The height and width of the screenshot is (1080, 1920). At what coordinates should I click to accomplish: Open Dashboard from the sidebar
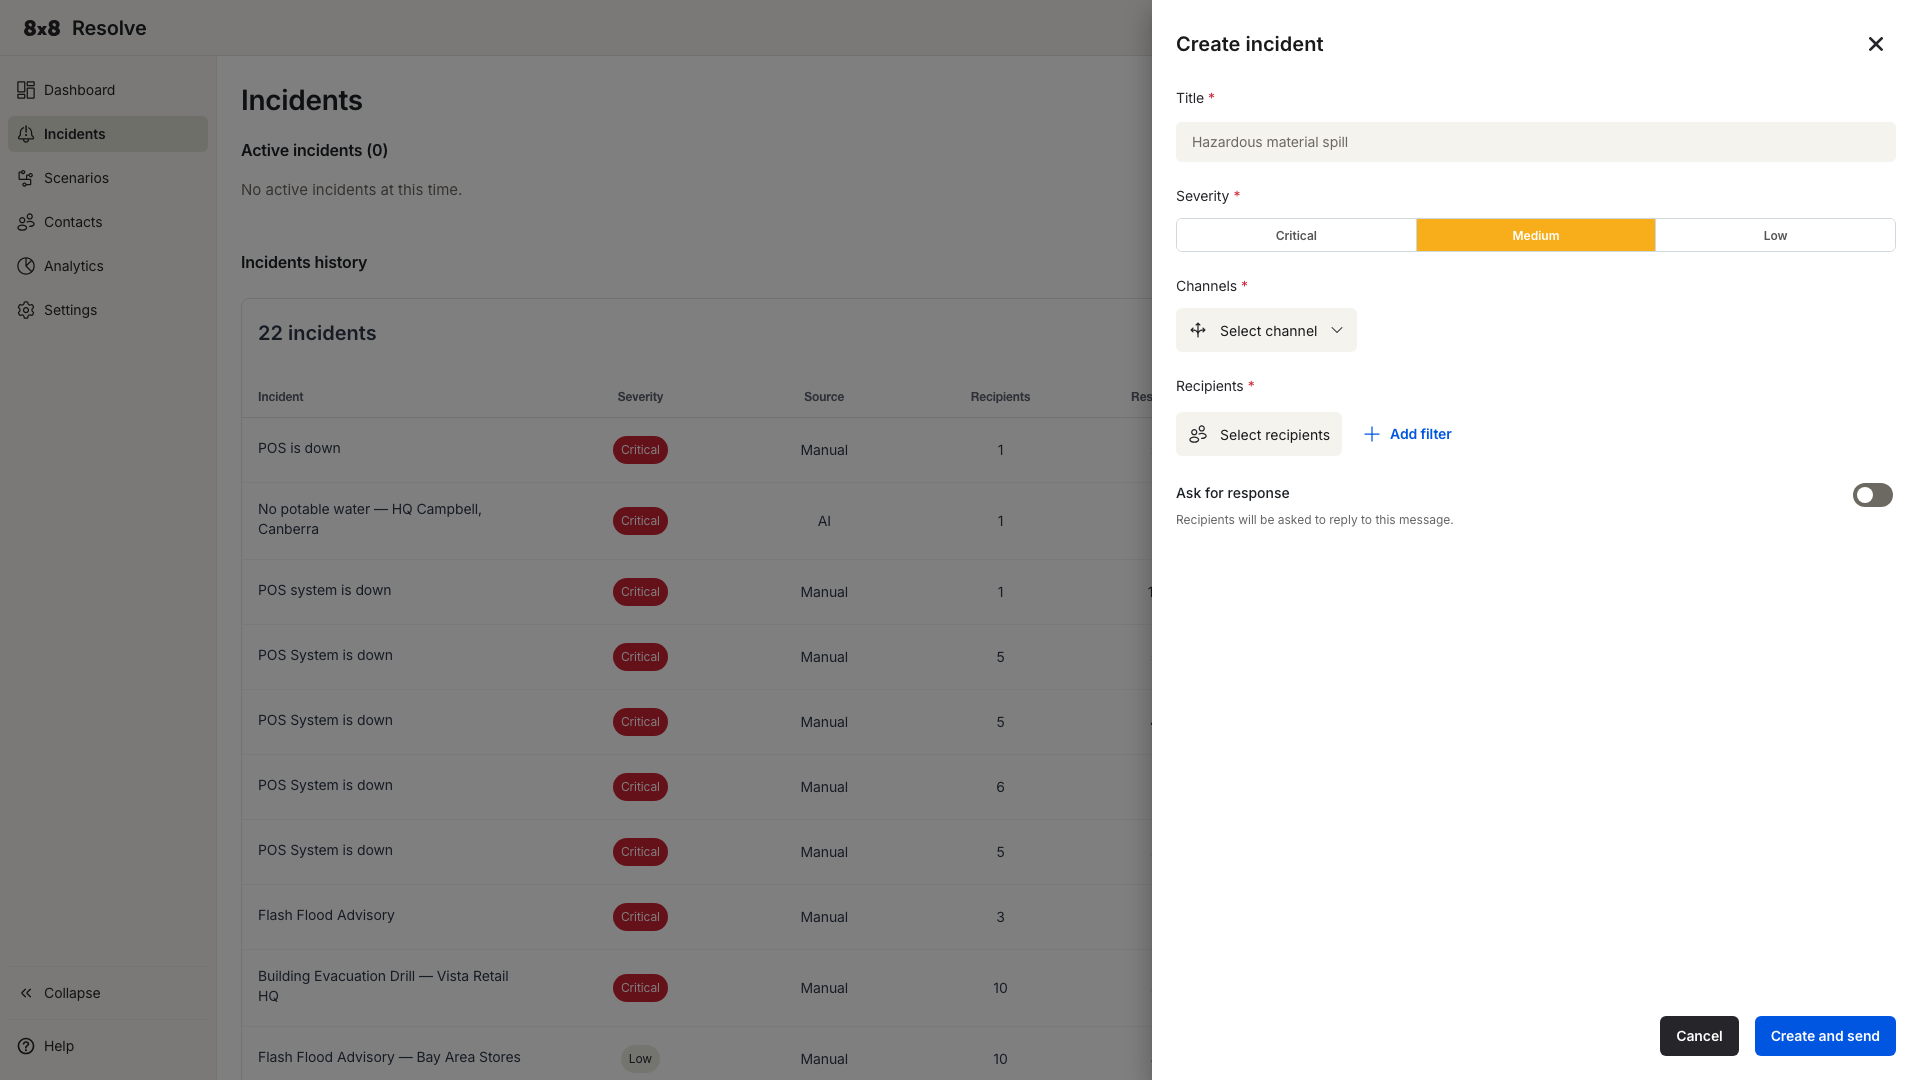(108, 90)
